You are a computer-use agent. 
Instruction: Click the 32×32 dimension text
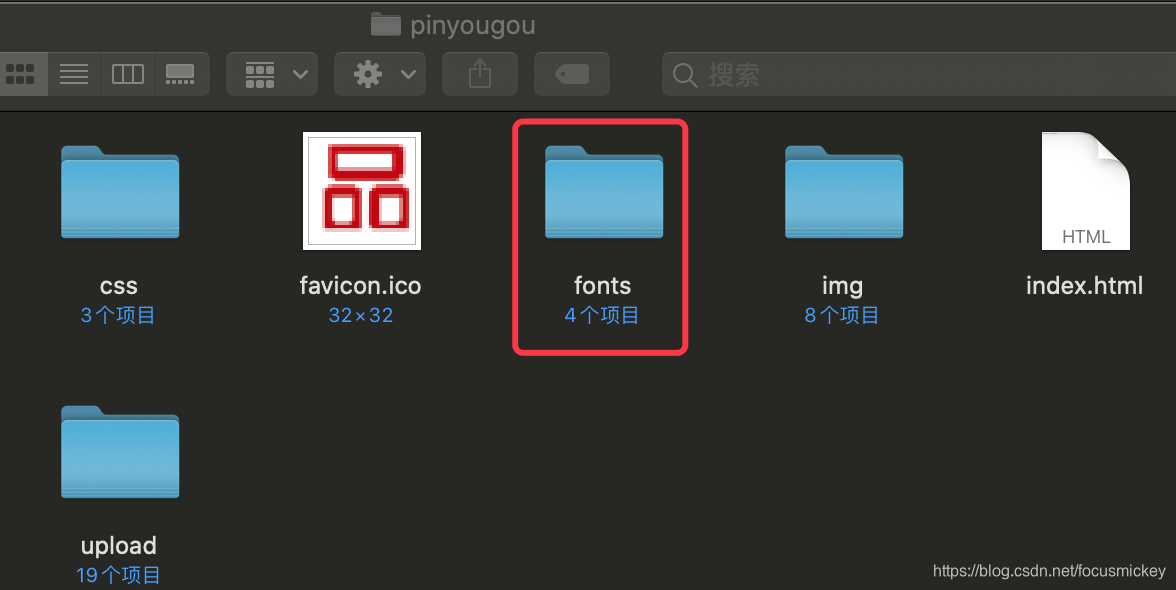pyautogui.click(x=361, y=315)
